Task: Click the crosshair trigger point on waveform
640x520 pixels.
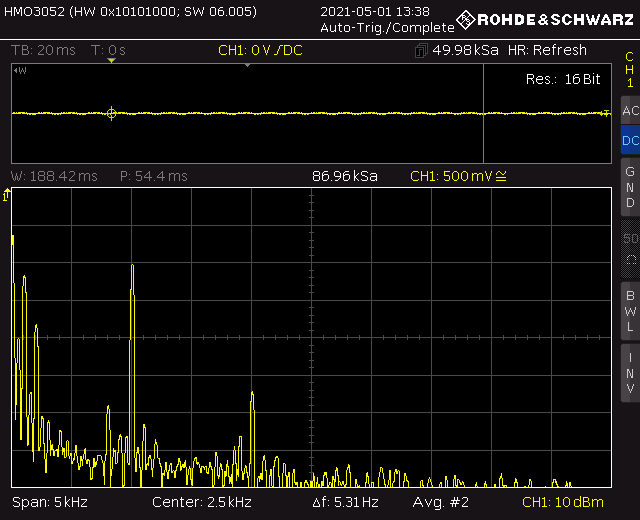Action: (111, 114)
